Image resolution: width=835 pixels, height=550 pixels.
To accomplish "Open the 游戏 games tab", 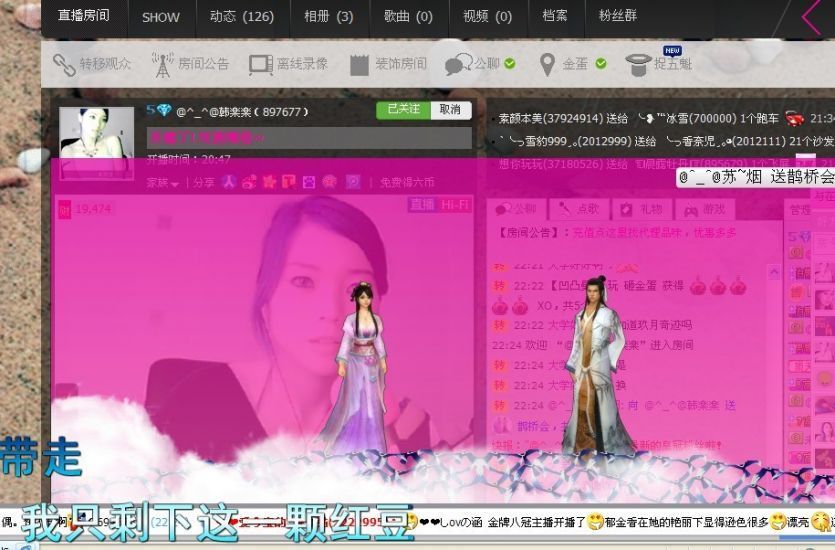I will (x=704, y=209).
